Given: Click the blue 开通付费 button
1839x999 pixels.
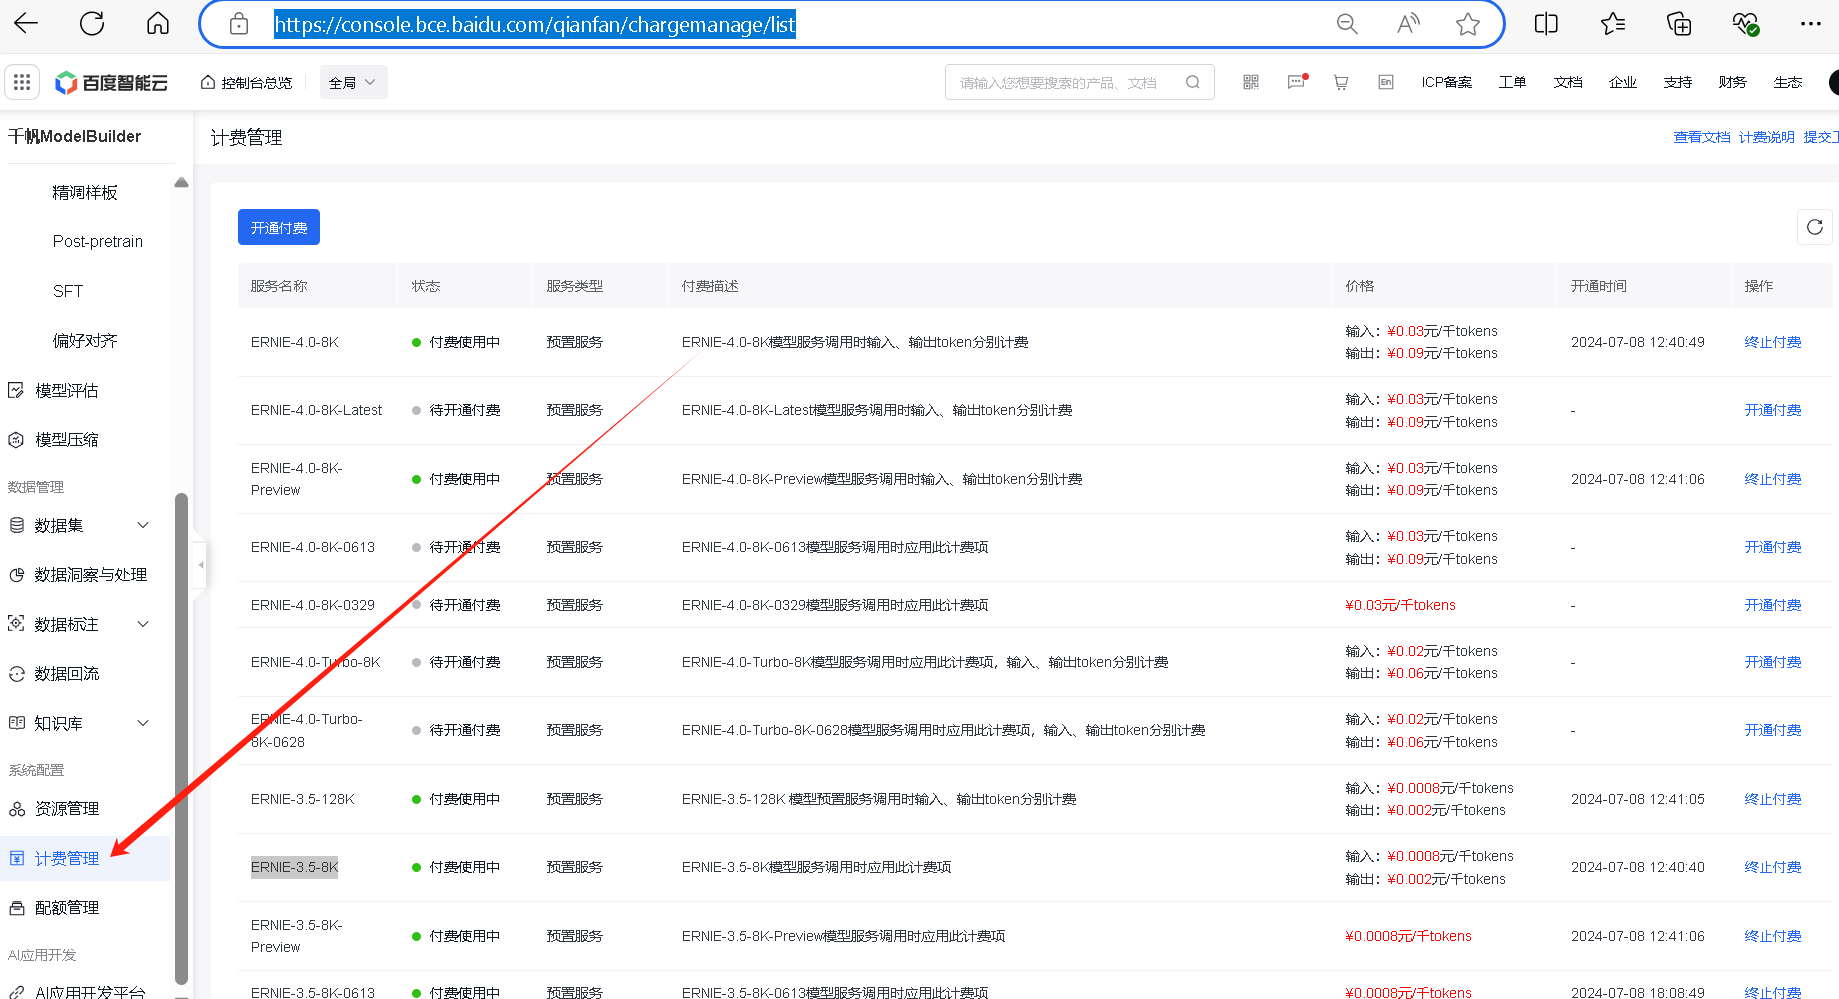Looking at the screenshot, I should [279, 227].
